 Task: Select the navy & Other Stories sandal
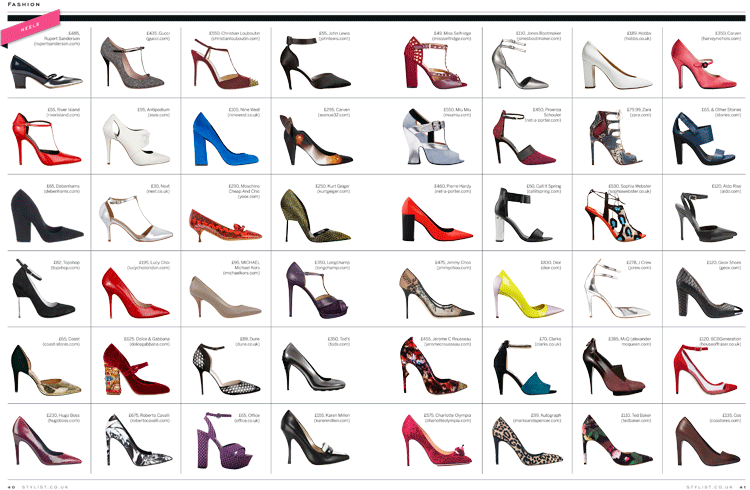704,139
